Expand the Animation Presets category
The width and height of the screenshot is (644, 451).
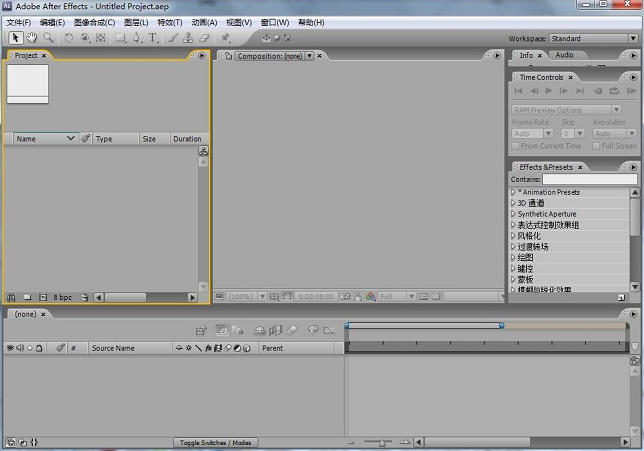[x=513, y=192]
